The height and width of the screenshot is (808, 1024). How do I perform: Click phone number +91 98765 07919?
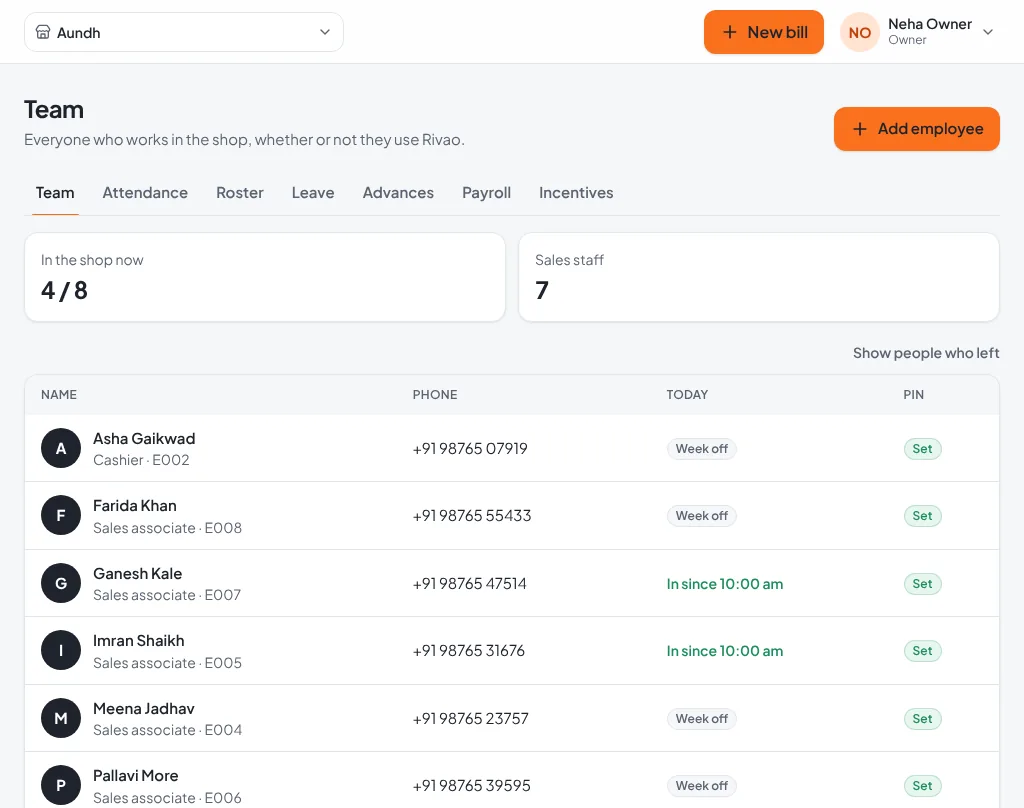(x=470, y=449)
